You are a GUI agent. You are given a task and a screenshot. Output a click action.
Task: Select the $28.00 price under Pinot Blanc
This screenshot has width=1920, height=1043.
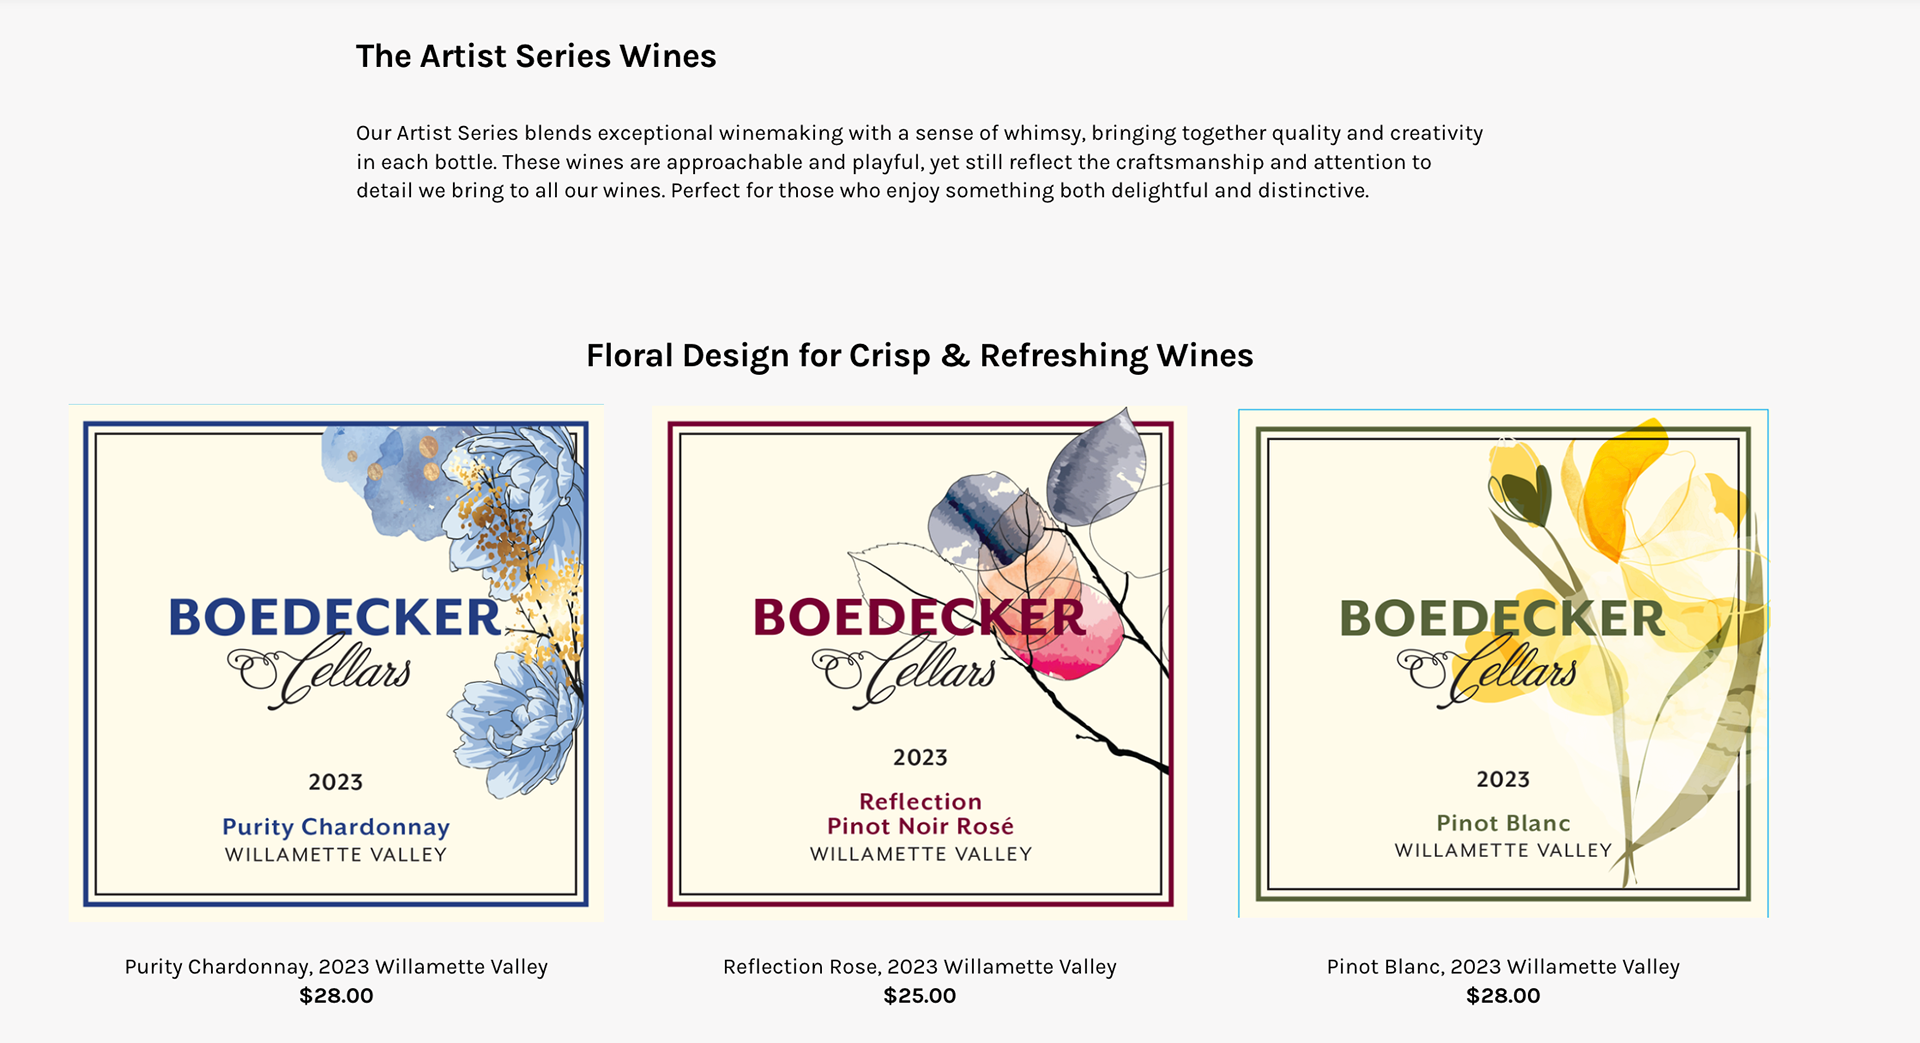click(1503, 996)
